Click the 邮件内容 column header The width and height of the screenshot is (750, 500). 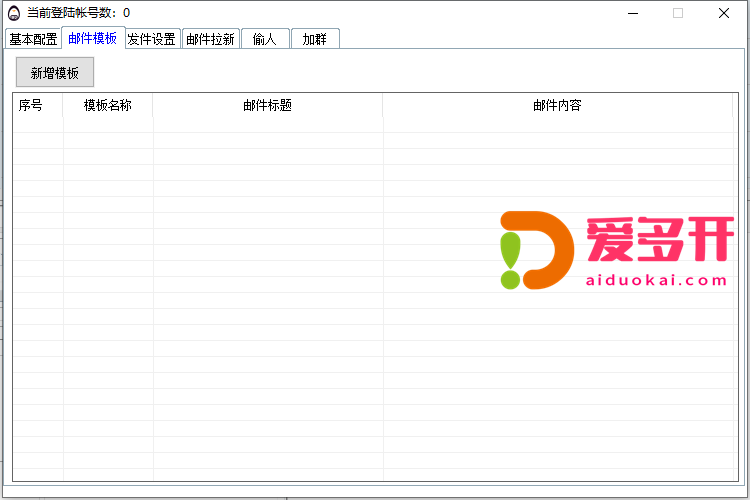pyautogui.click(x=557, y=105)
